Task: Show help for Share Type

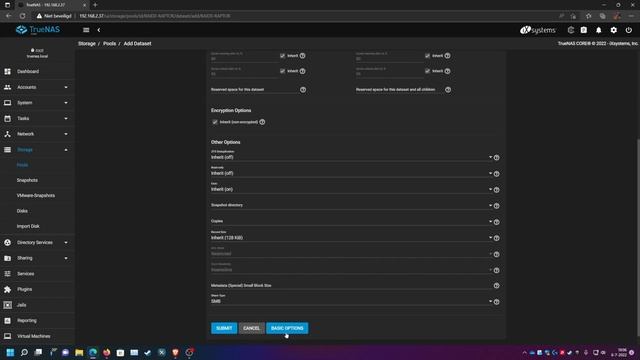Action: (x=496, y=302)
